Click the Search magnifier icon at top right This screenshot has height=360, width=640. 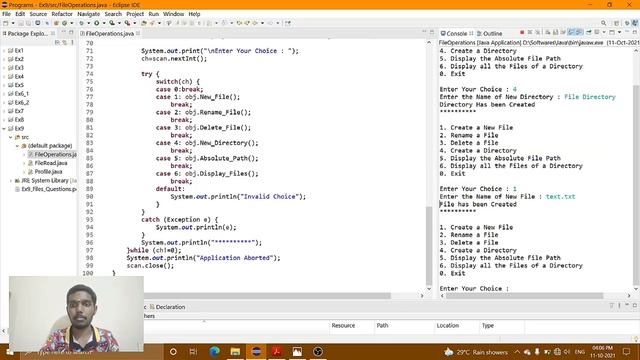click(x=603, y=23)
